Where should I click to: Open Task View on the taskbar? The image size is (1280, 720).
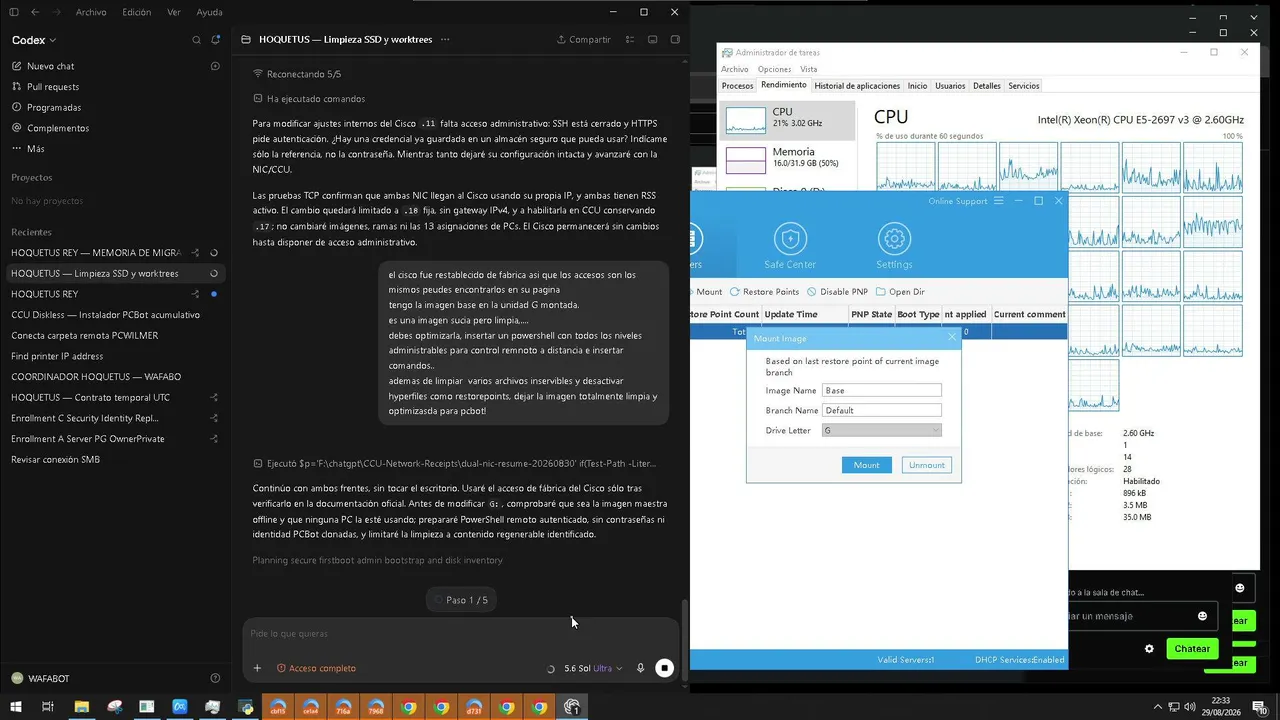tap(47, 707)
